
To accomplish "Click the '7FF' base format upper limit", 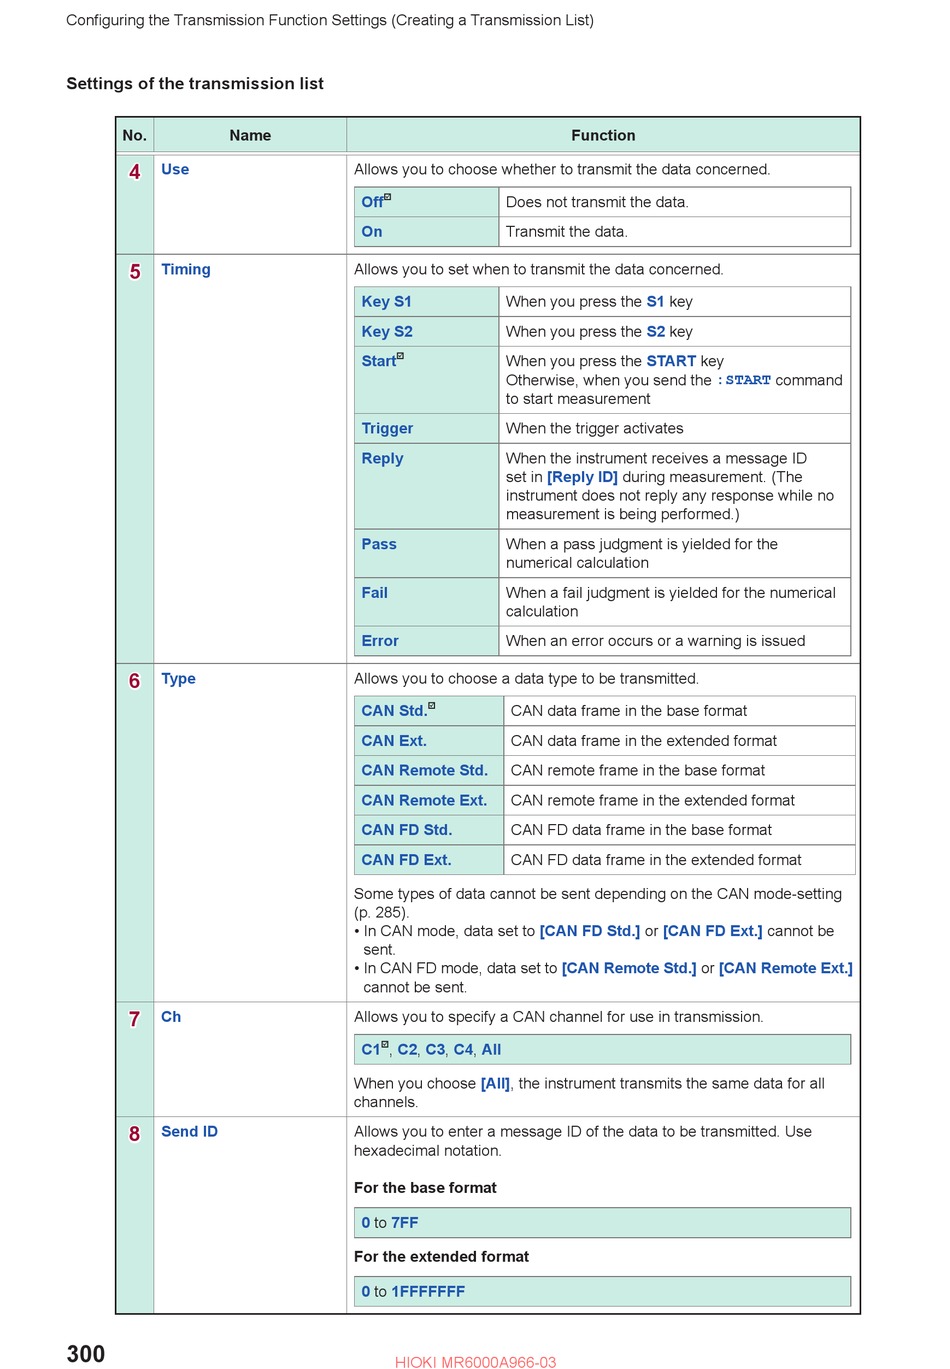I will [405, 1223].
